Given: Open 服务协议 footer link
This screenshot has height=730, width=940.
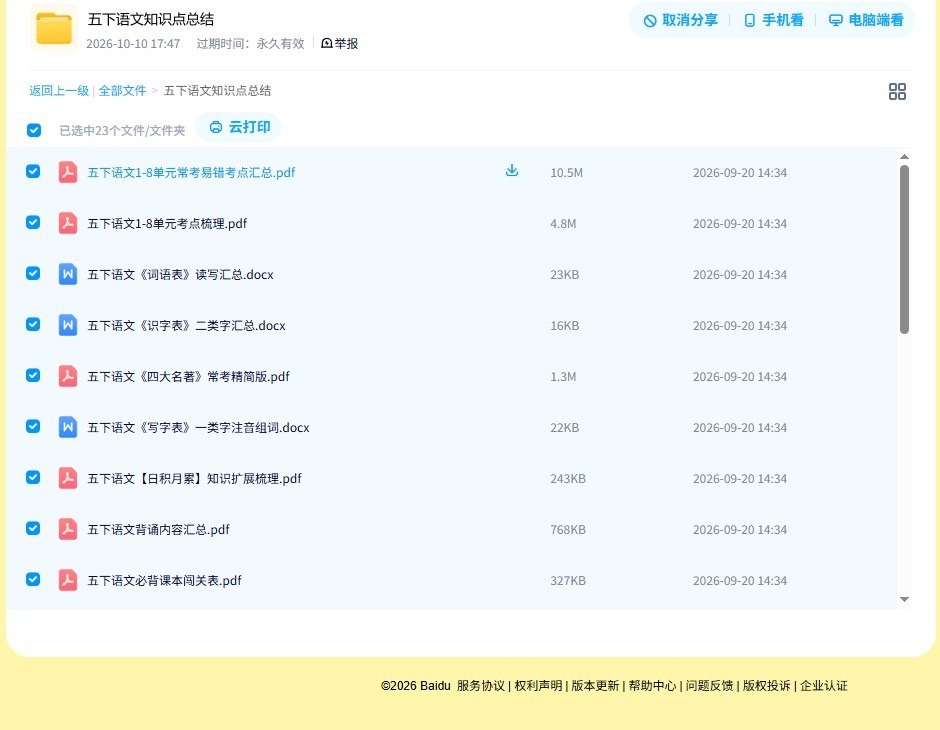Looking at the screenshot, I should tap(481, 686).
